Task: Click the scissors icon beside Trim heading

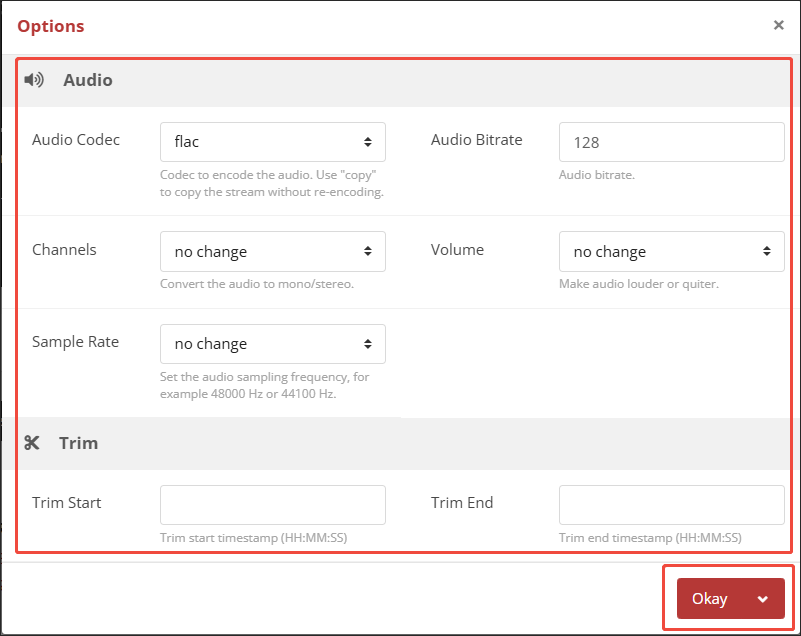Action: coord(33,443)
